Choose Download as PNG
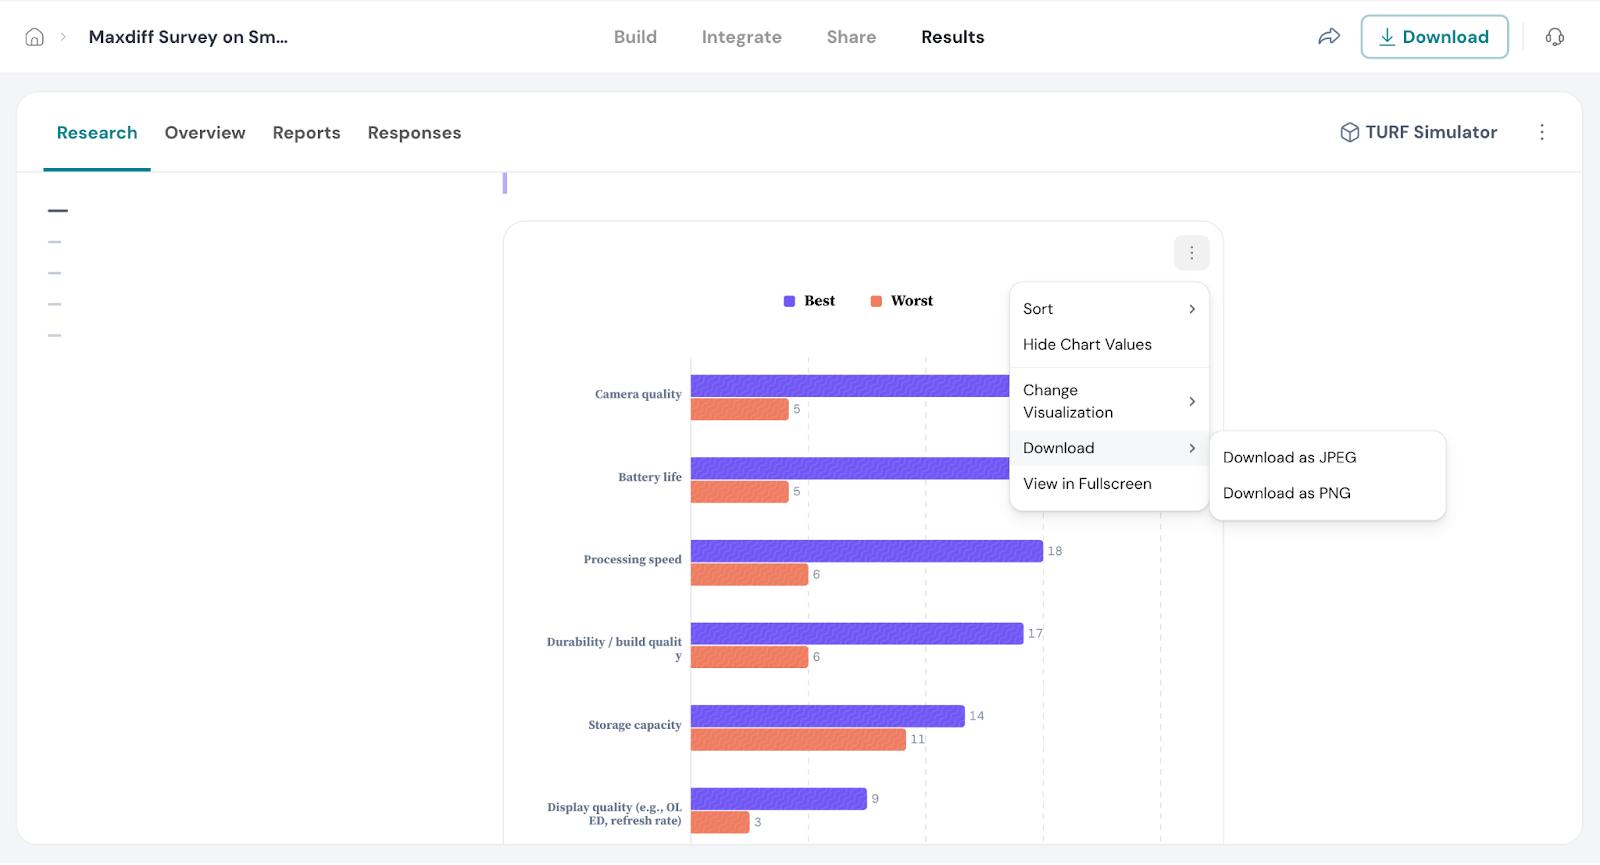This screenshot has width=1600, height=865. pyautogui.click(x=1286, y=493)
